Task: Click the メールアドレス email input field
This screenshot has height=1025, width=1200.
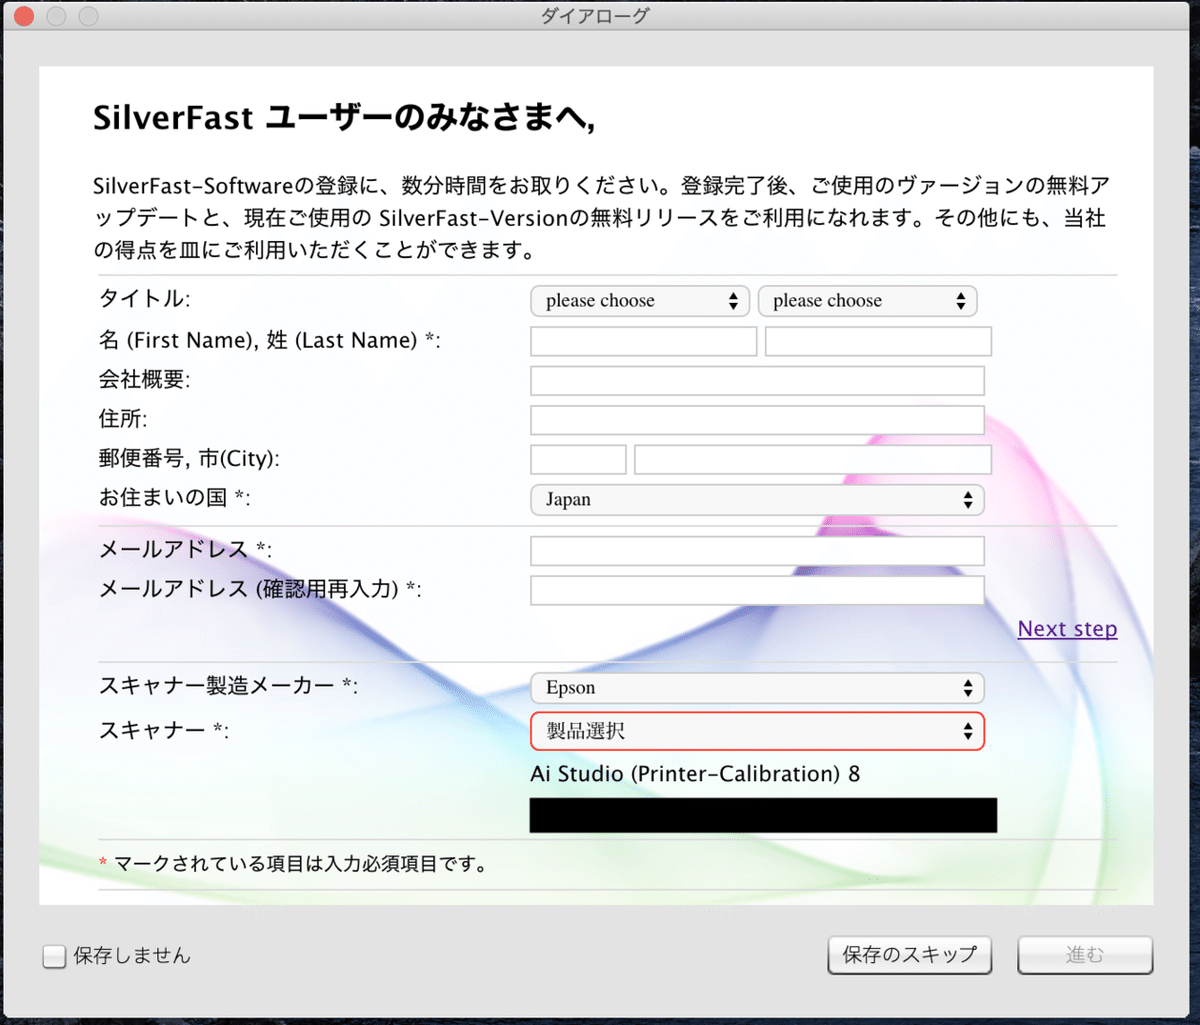Action: [x=757, y=550]
